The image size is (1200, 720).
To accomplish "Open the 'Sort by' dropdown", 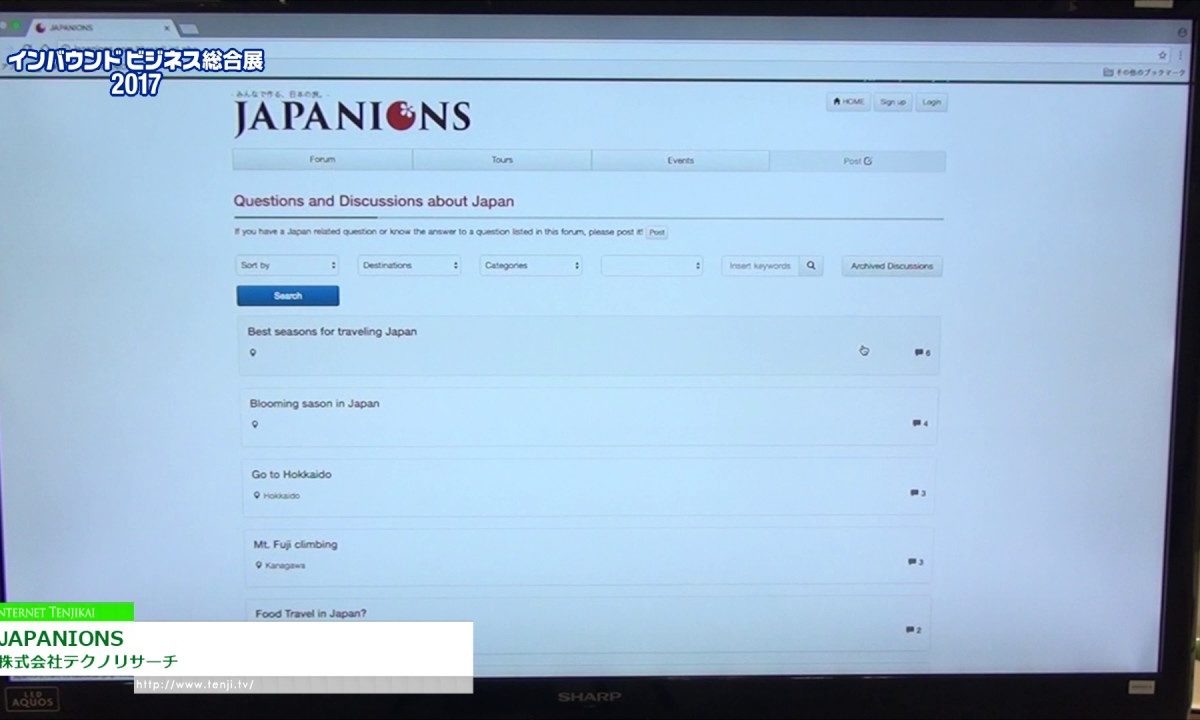I will click(287, 266).
